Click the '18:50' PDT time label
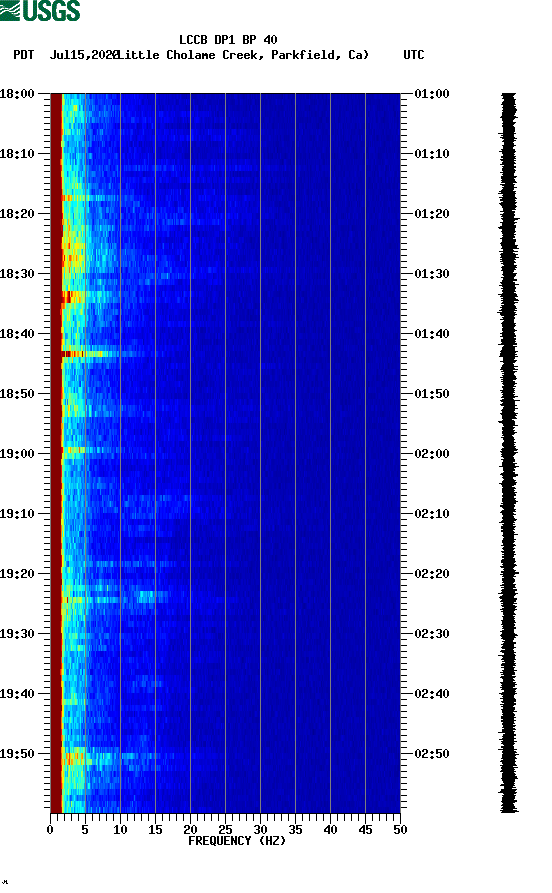The height and width of the screenshot is (893, 552). point(17,394)
